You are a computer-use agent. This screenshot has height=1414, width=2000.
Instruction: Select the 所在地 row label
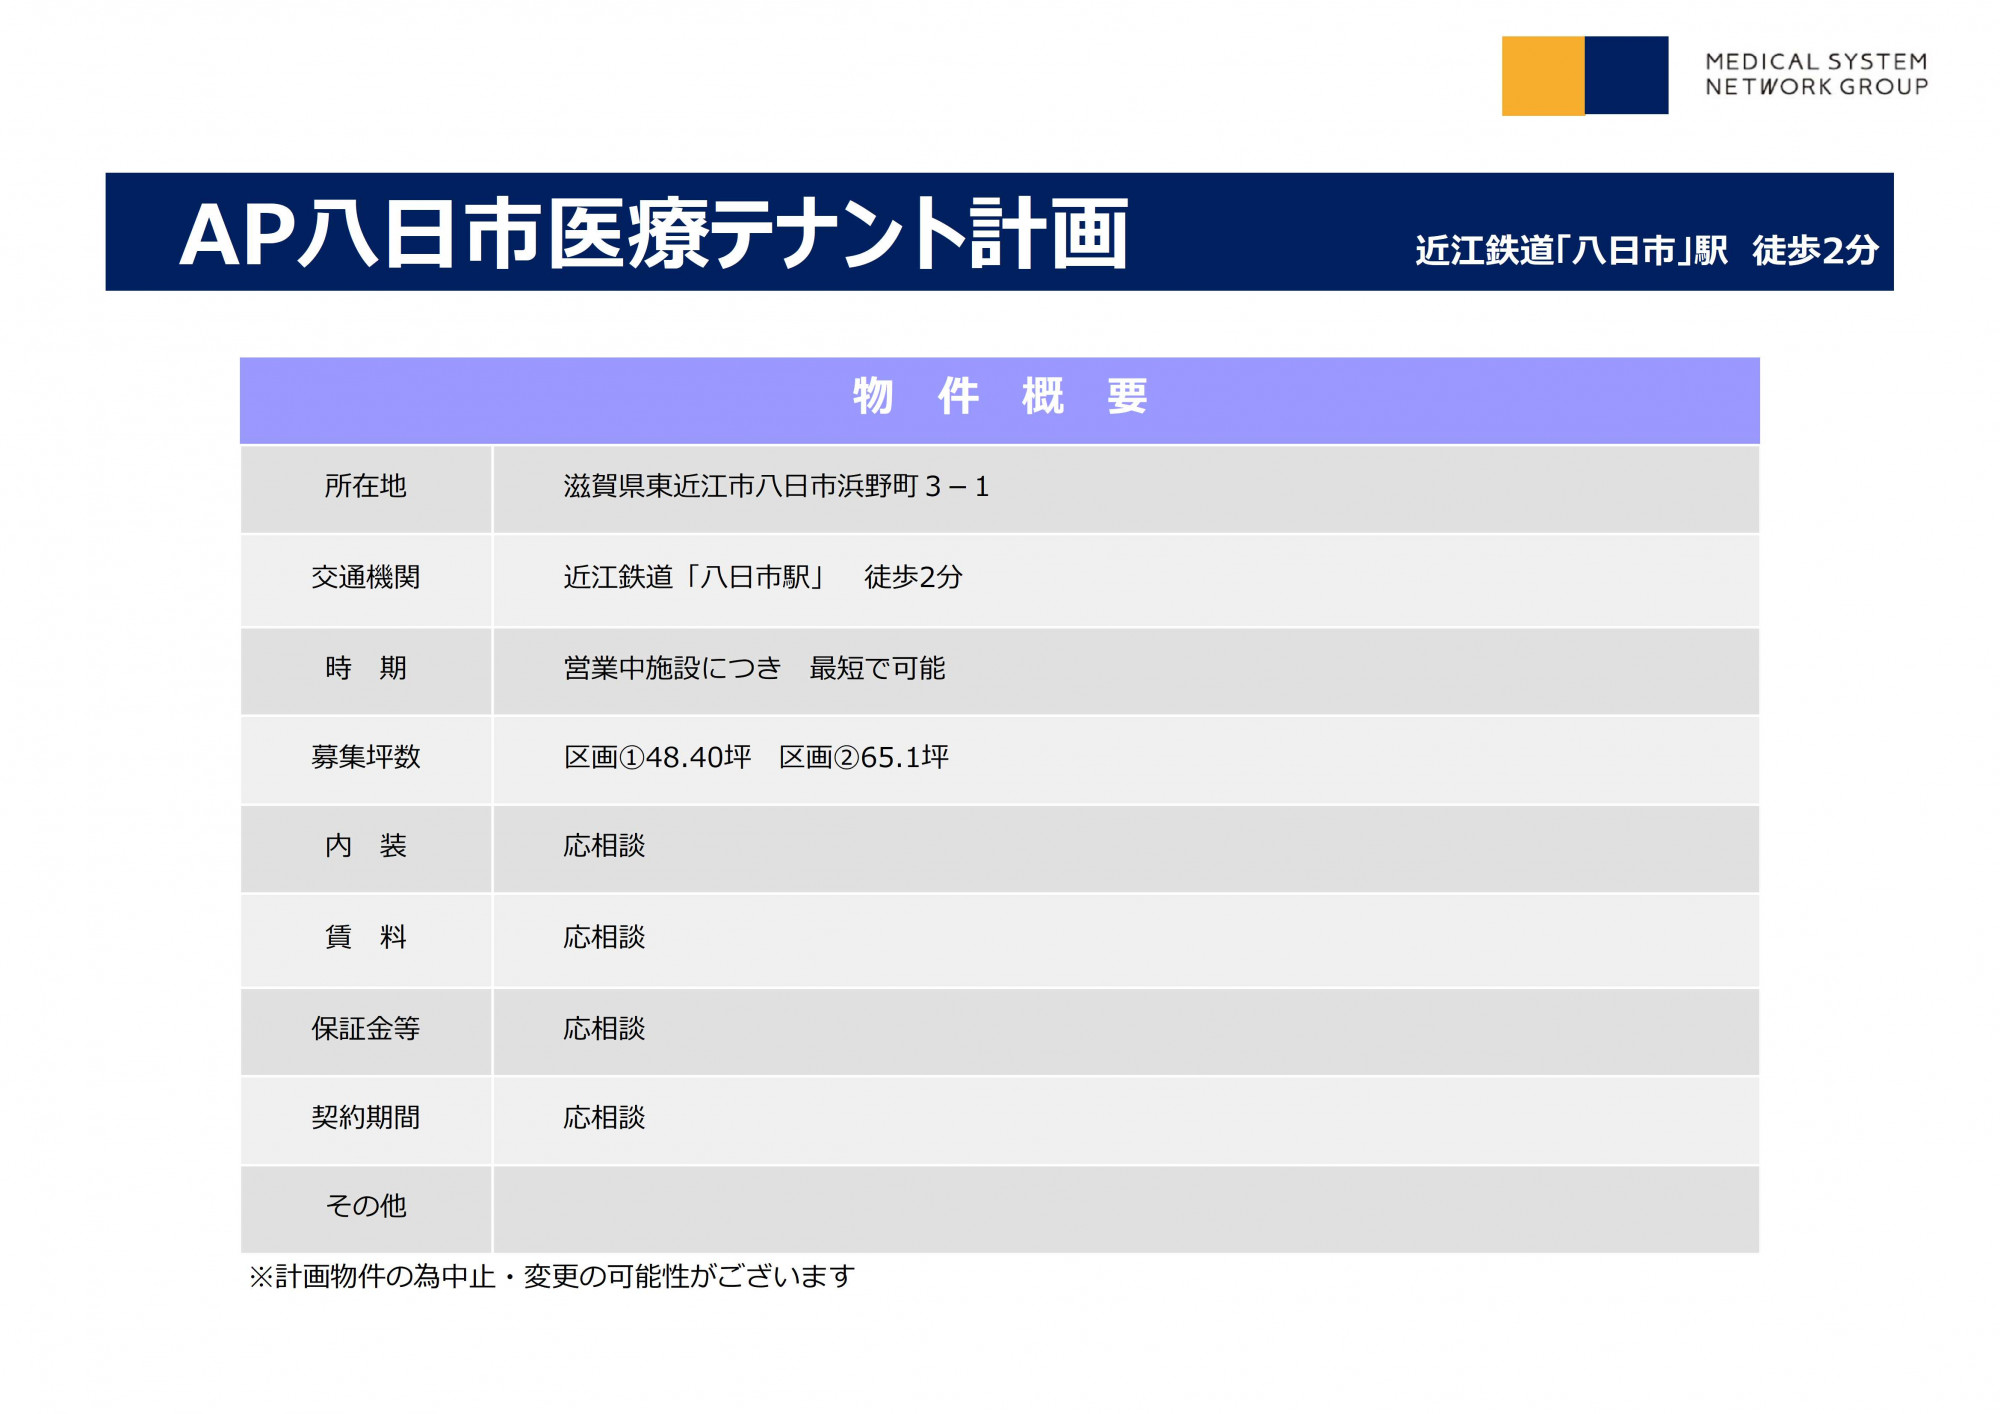point(366,487)
